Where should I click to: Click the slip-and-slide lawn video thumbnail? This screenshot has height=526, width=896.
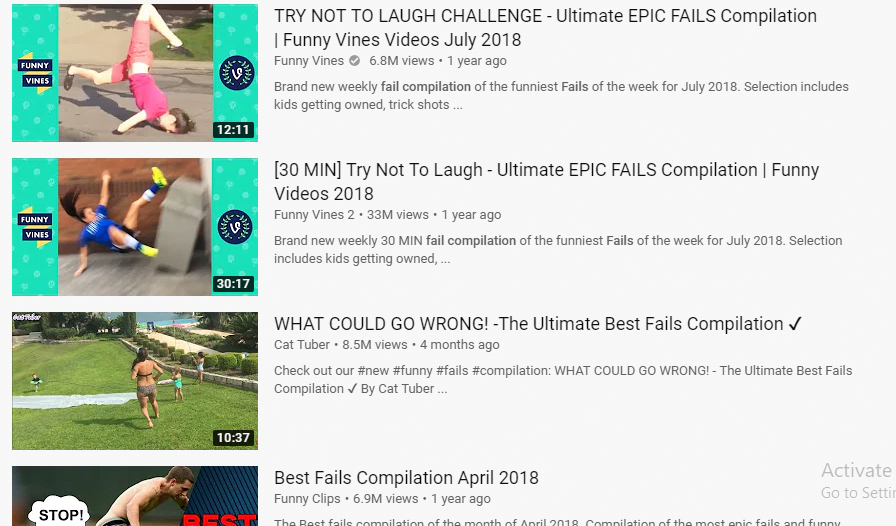tap(135, 381)
